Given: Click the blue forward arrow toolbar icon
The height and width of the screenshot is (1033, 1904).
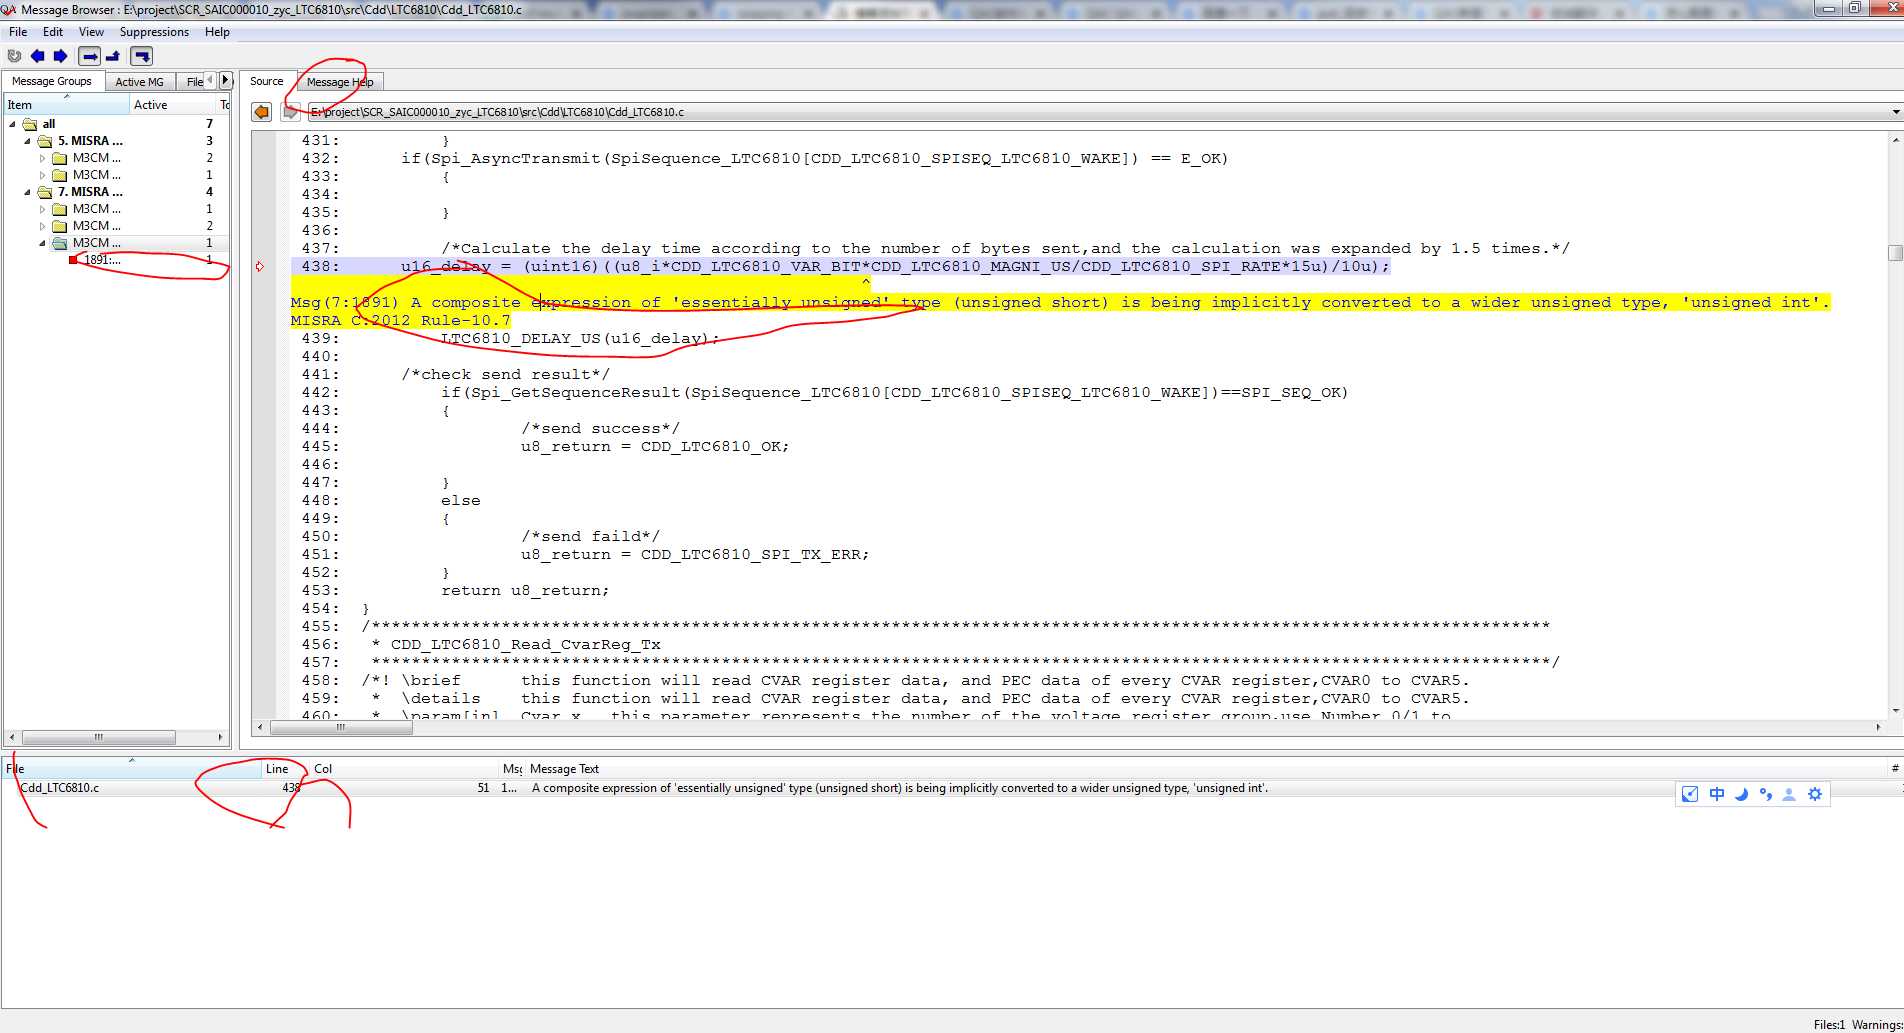Looking at the screenshot, I should (61, 56).
